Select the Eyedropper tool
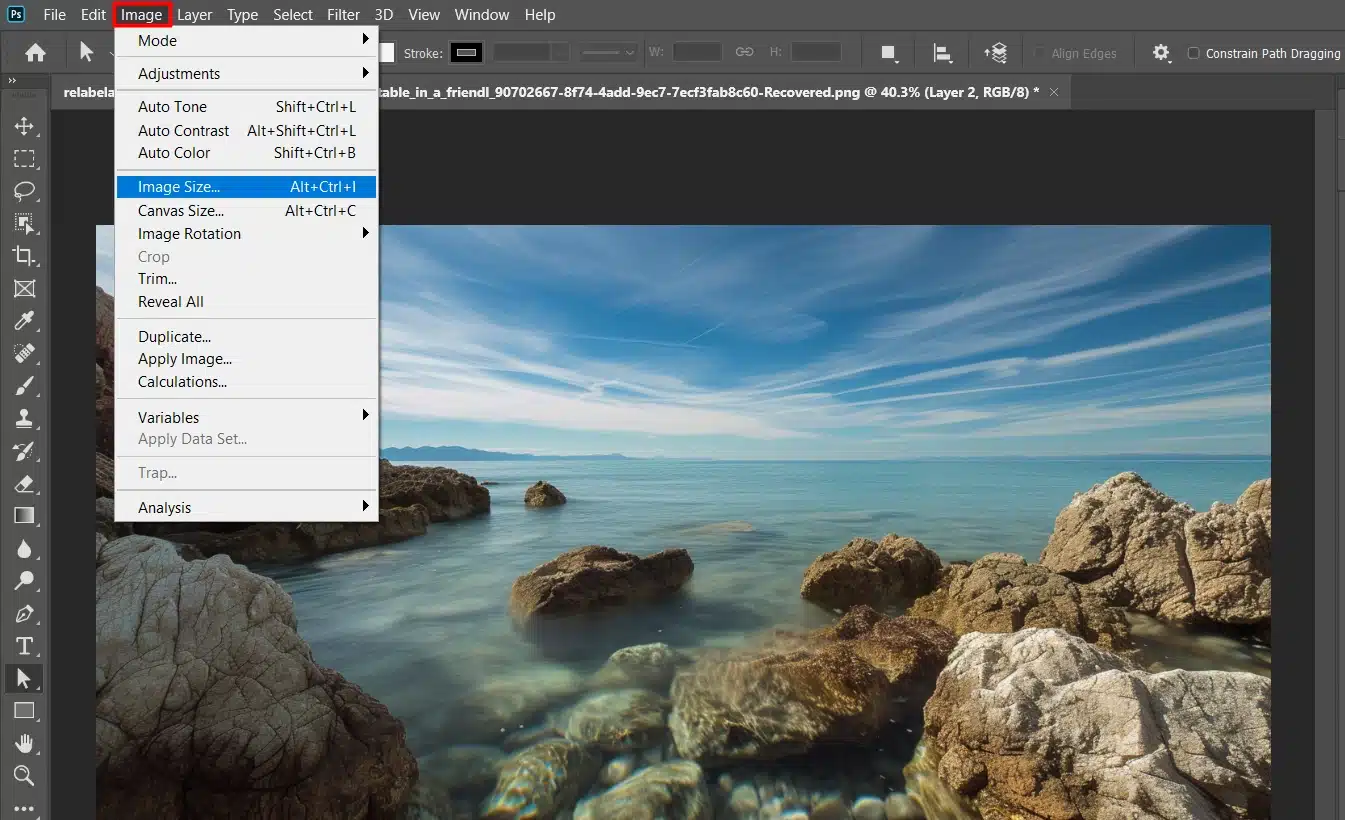Image resolution: width=1345 pixels, height=820 pixels. [24, 320]
